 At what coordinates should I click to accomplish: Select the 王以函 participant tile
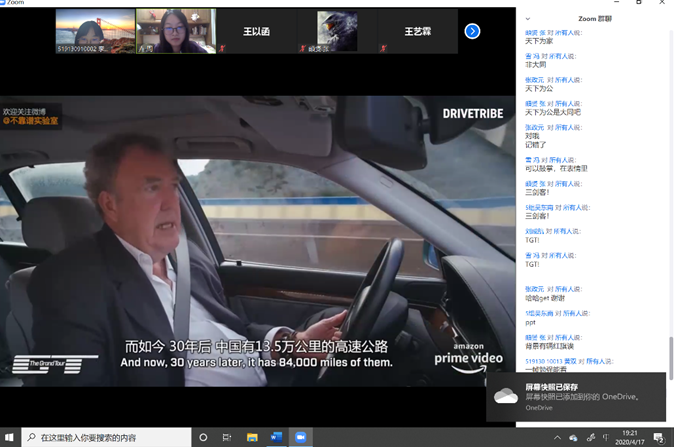coord(256,31)
